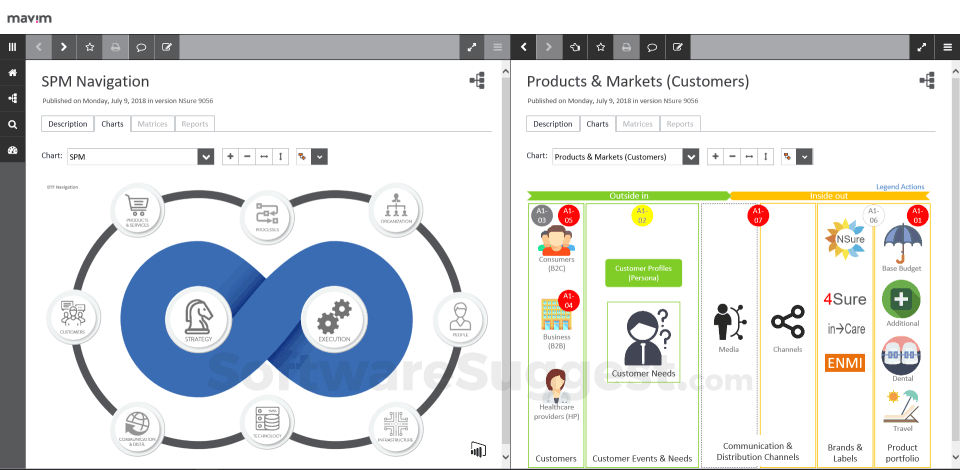The image size is (960, 470).
Task: Go forward in the left pane
Action: 63,47
